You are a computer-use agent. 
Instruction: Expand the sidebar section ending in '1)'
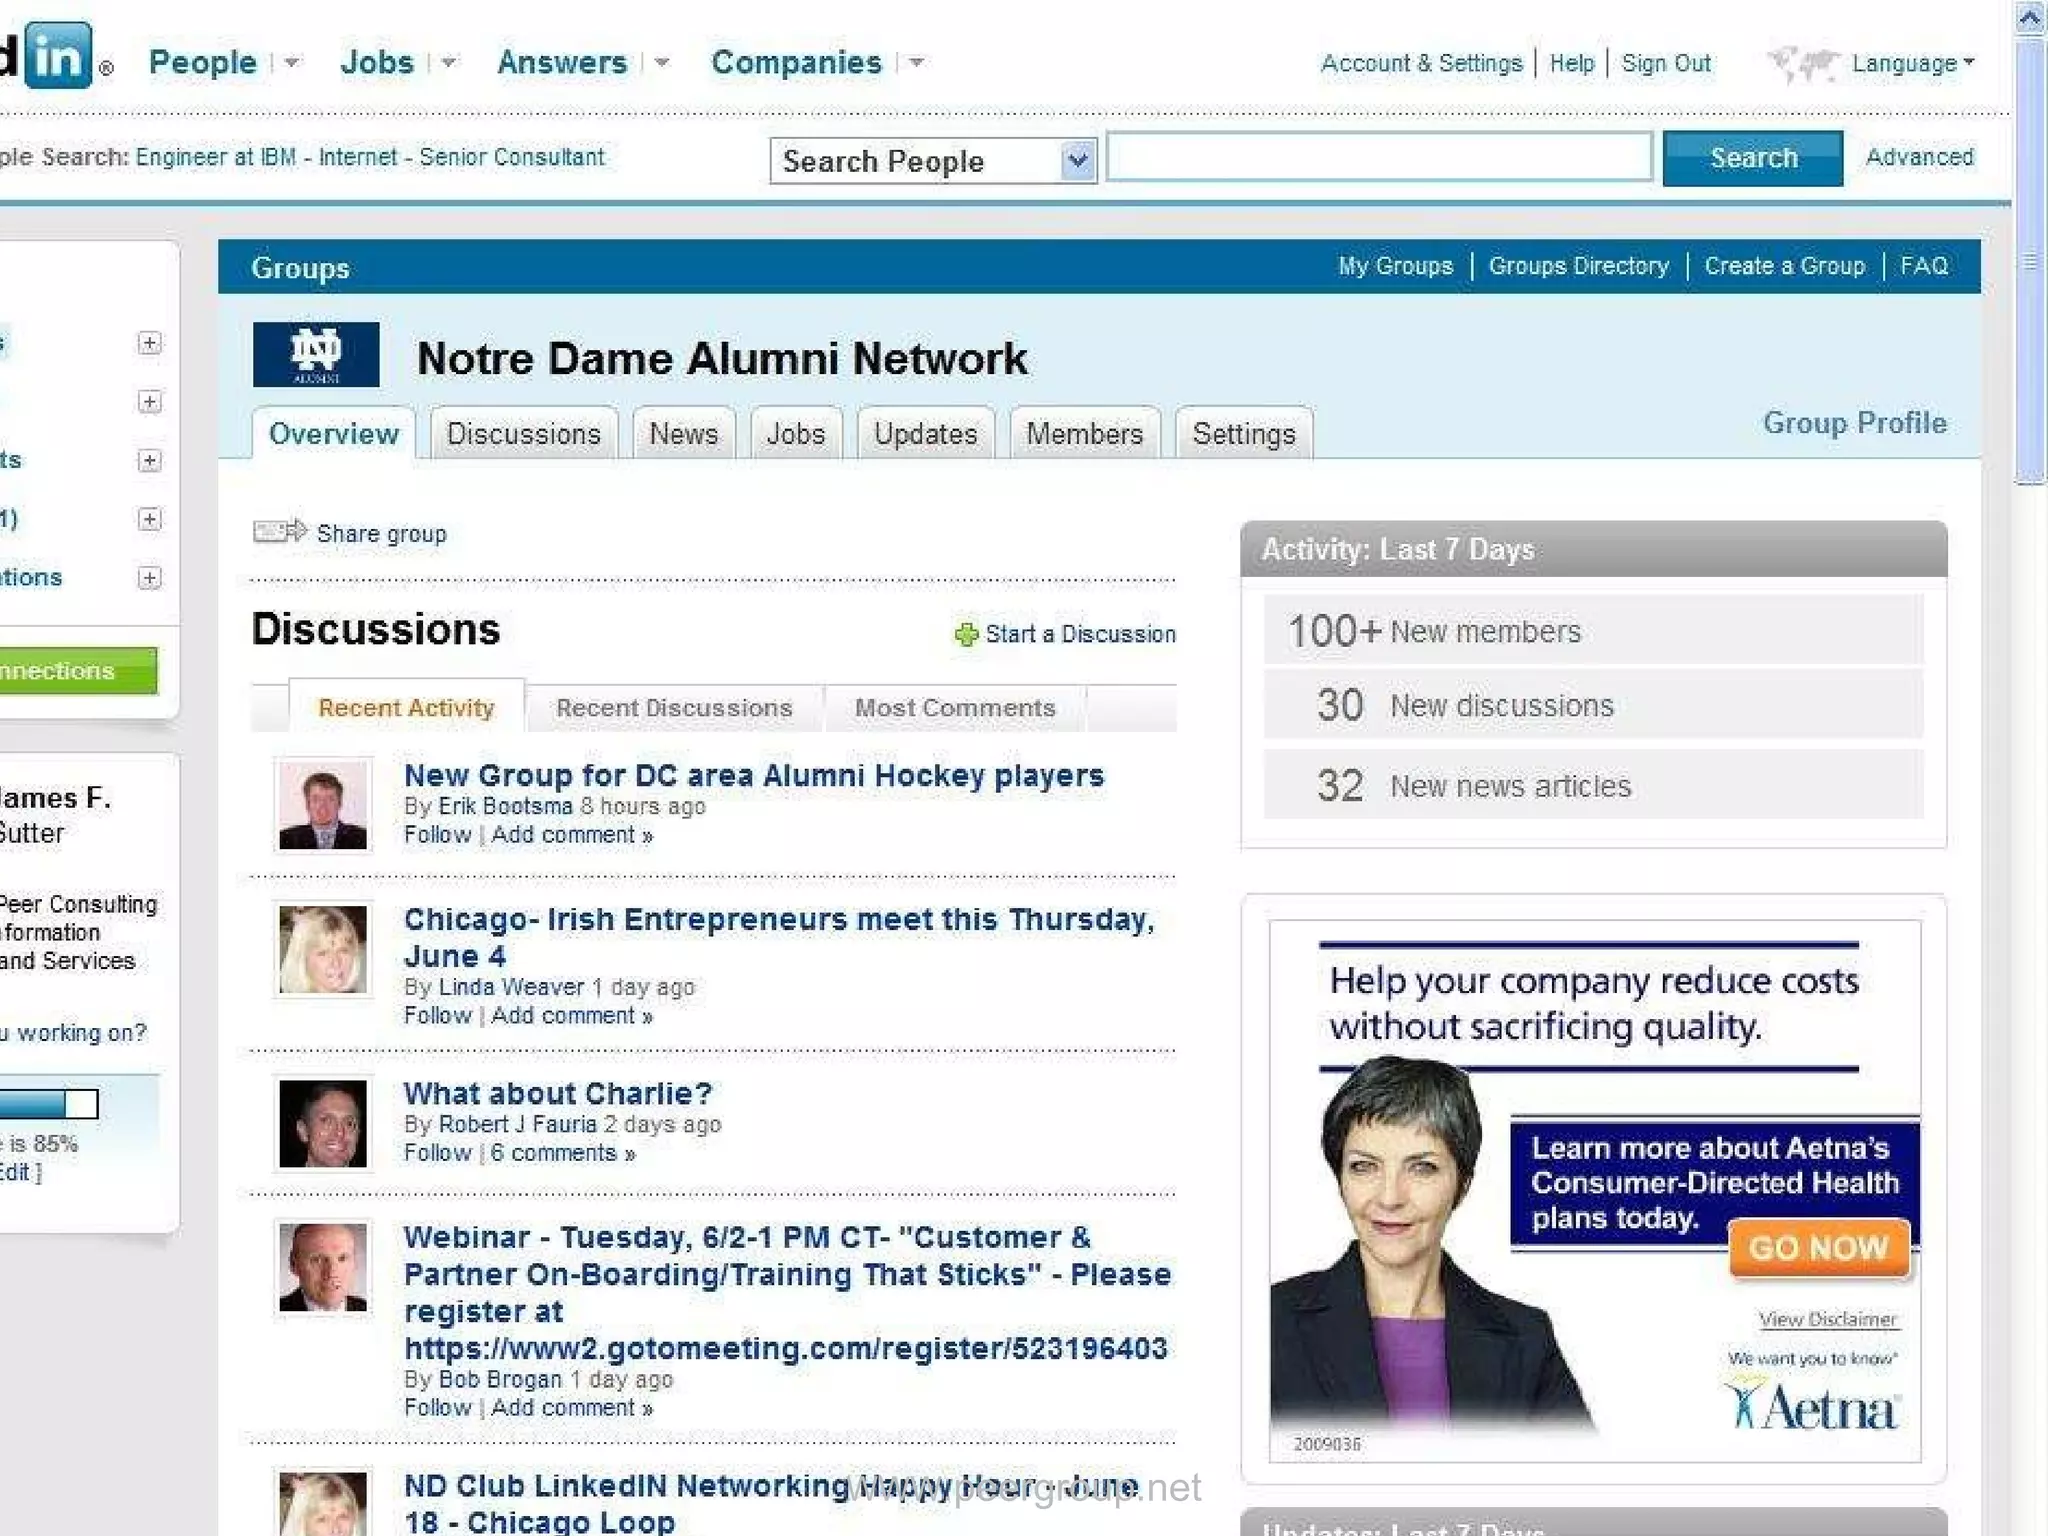(x=149, y=519)
